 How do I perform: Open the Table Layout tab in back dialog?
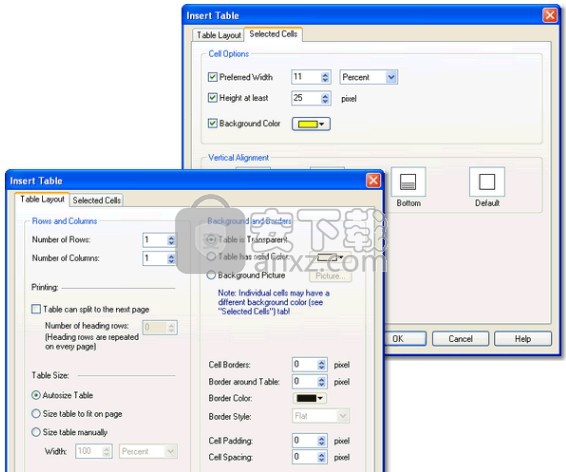tap(219, 35)
